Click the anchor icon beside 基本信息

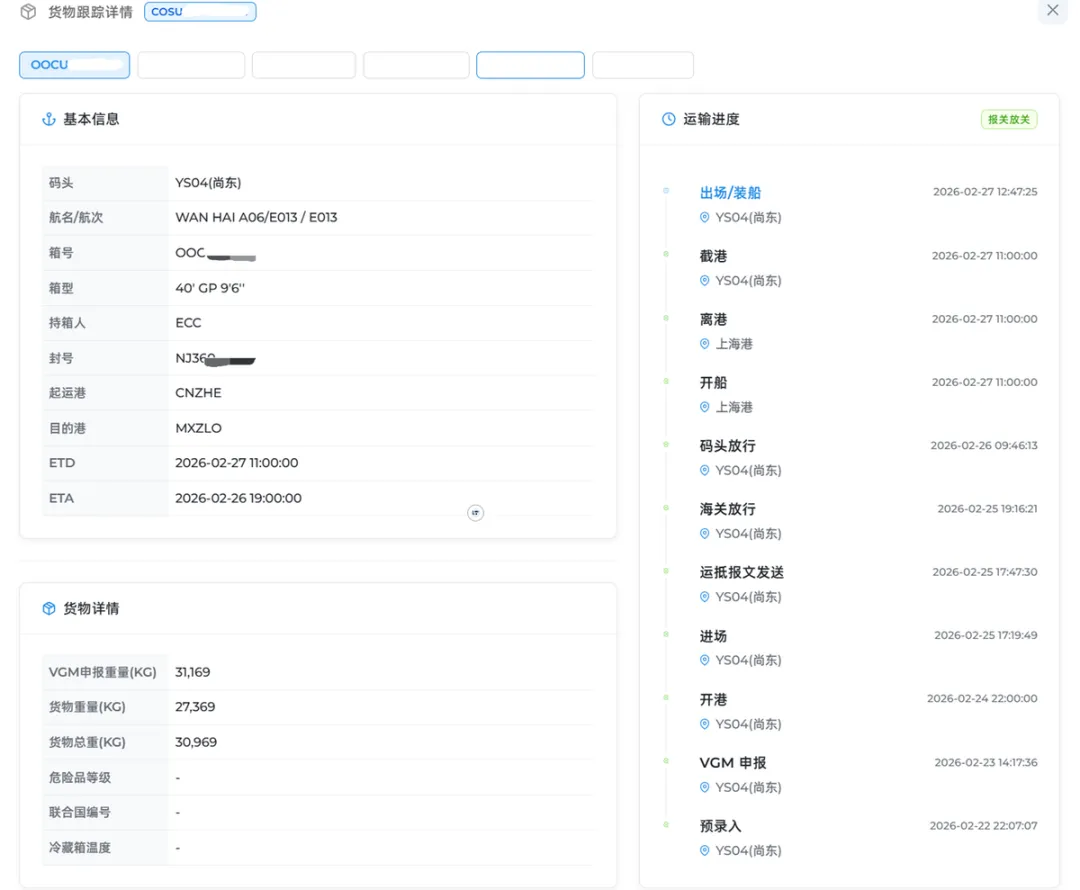49,119
